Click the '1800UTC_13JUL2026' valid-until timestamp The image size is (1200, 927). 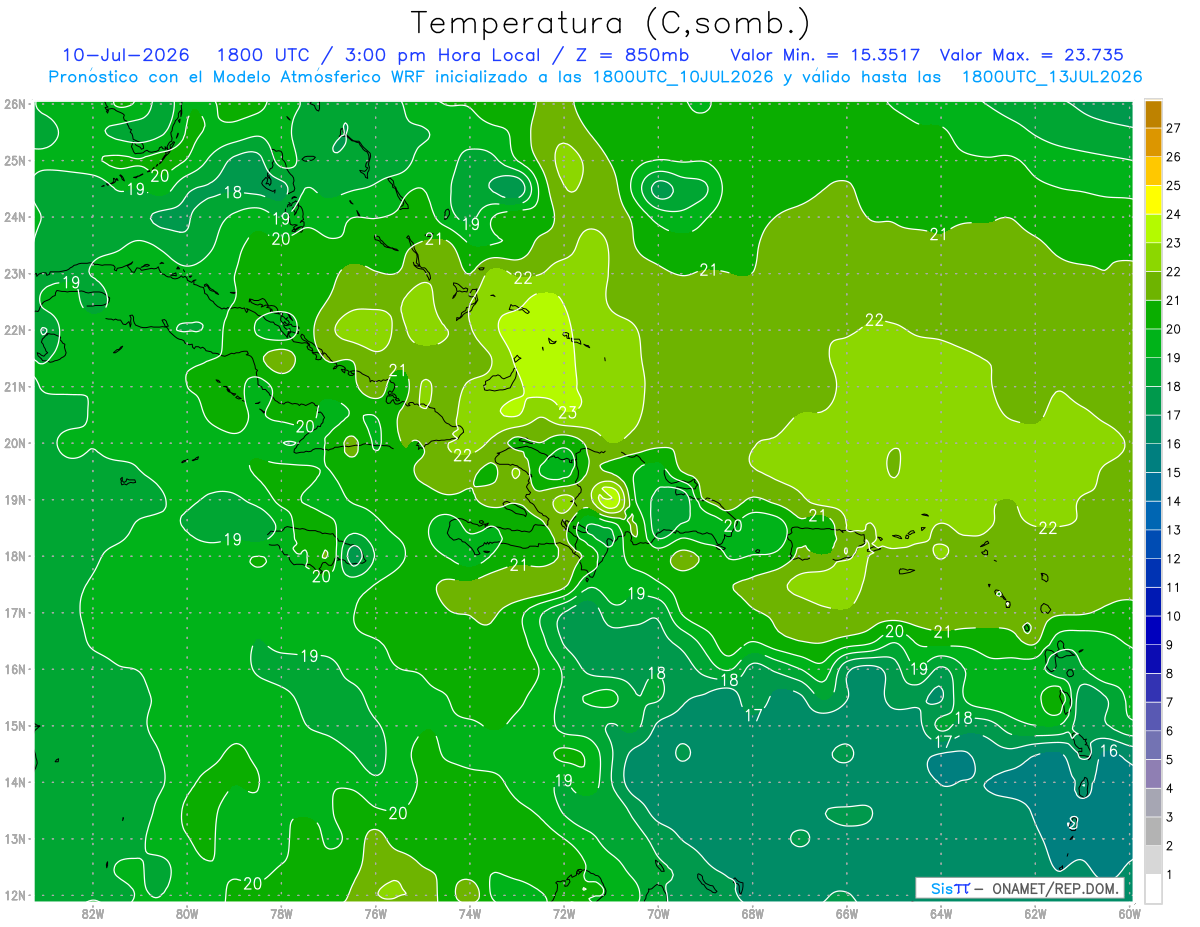1052,77
